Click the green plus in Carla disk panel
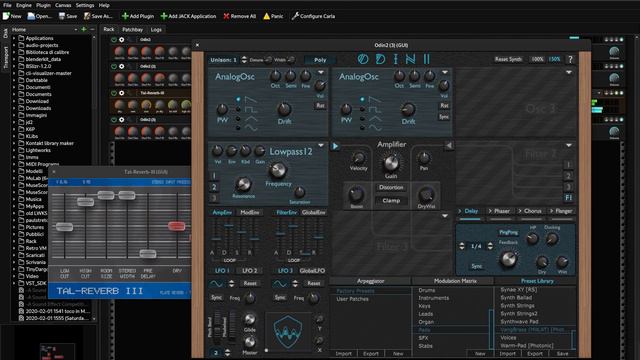Viewport: 640px width, 360px height. click(x=84, y=29)
